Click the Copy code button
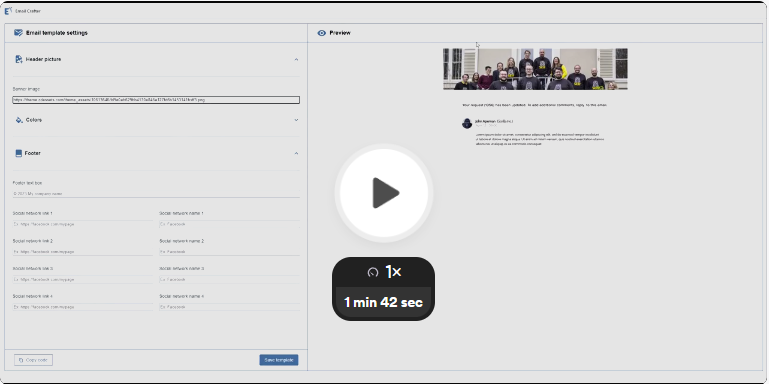This screenshot has height=384, width=769. 33,360
